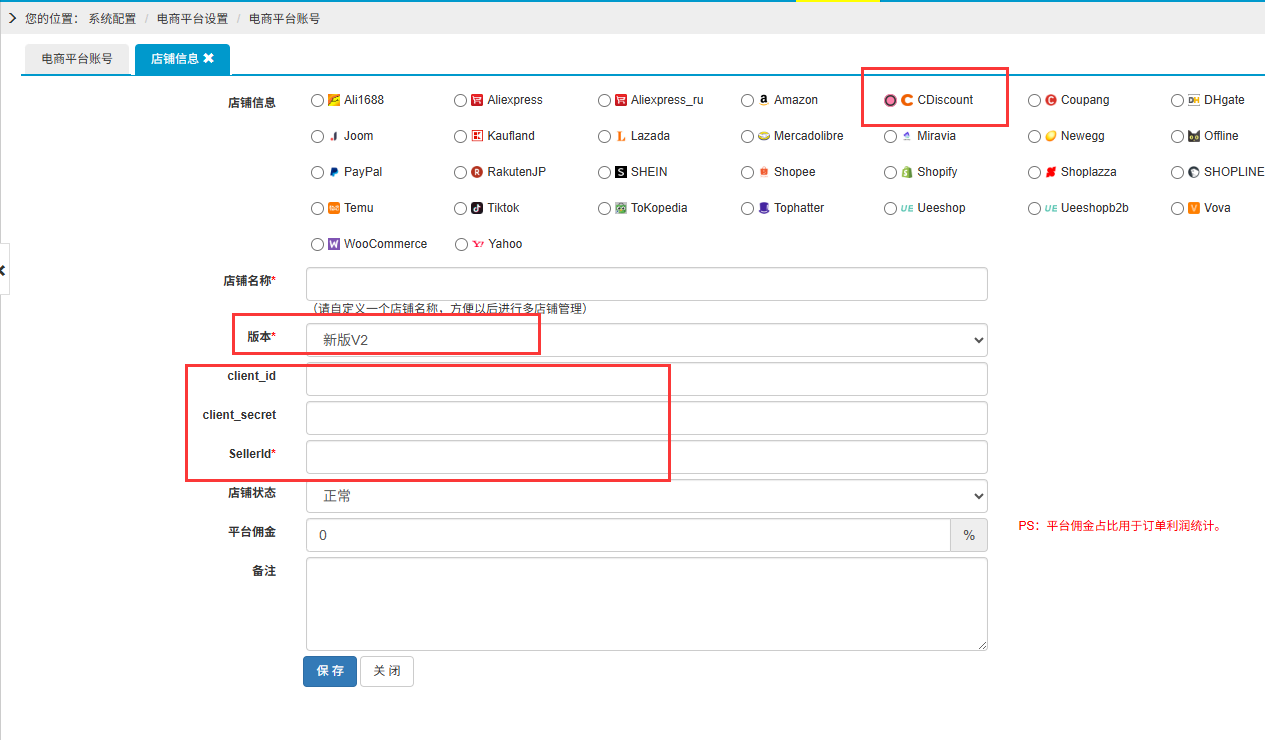1265x740 pixels.
Task: Select the Ueeshop radio button
Action: click(x=891, y=208)
